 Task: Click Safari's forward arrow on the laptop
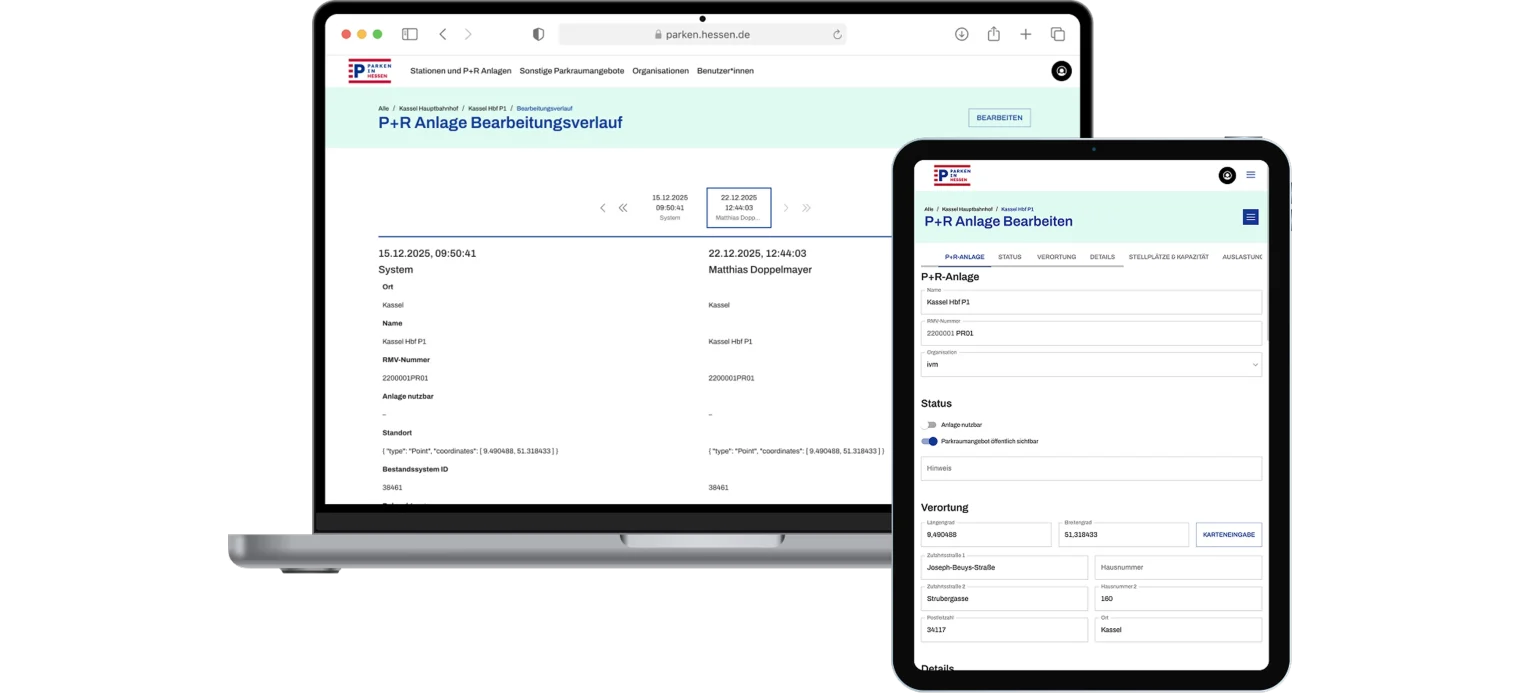(x=468, y=34)
